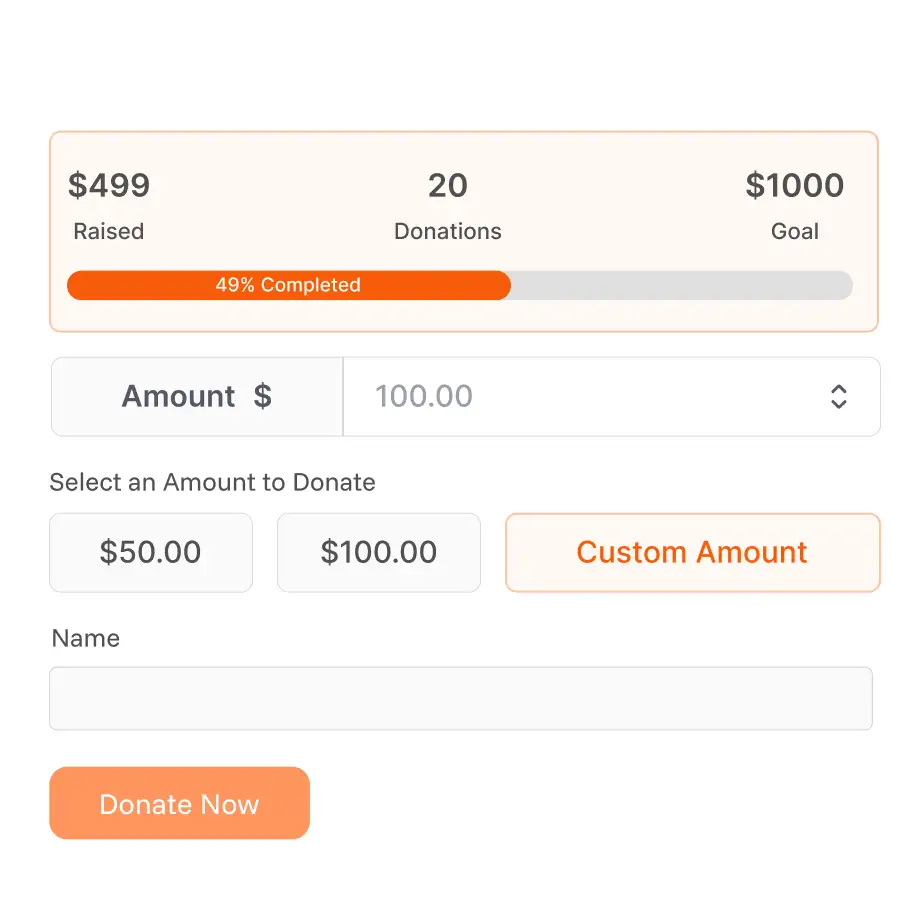This screenshot has width=923, height=917.
Task: Click the Name field label
Action: click(x=86, y=639)
